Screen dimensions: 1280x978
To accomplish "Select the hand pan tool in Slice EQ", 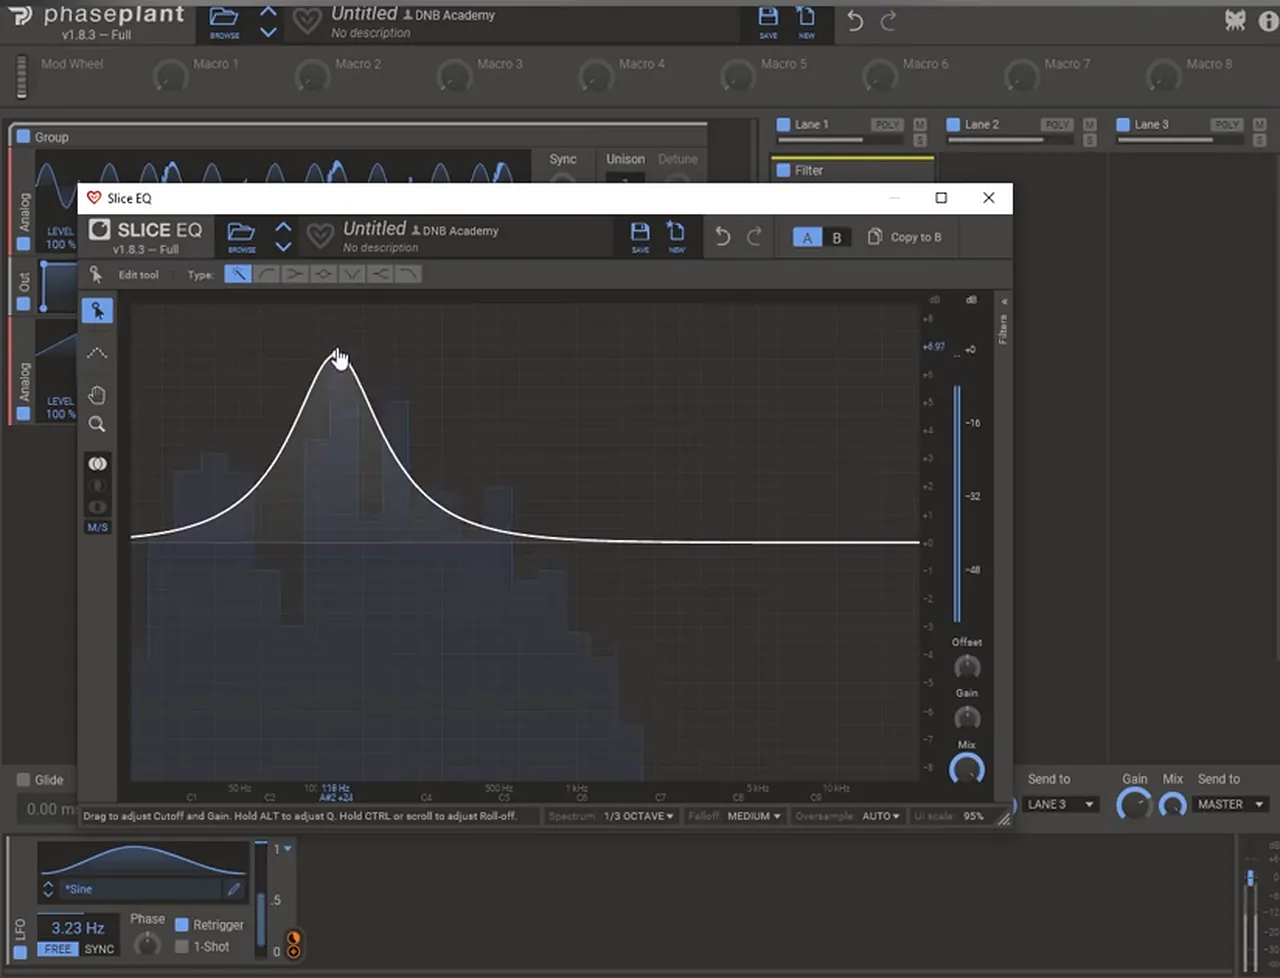I will tap(97, 395).
